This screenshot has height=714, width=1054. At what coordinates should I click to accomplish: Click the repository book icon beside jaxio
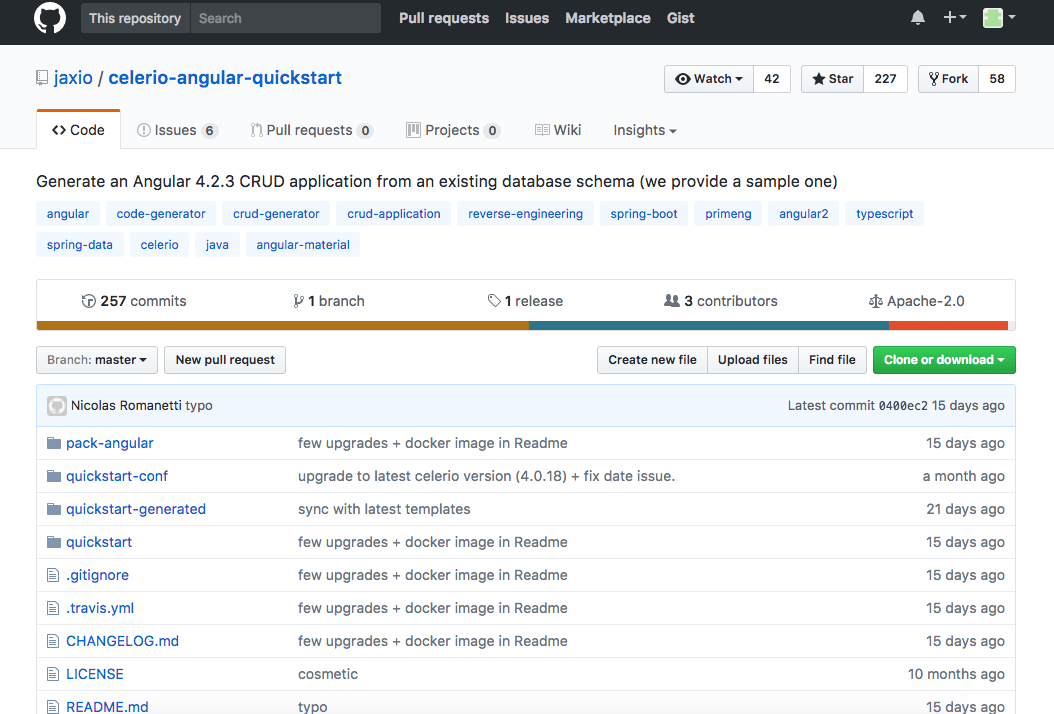[42, 78]
